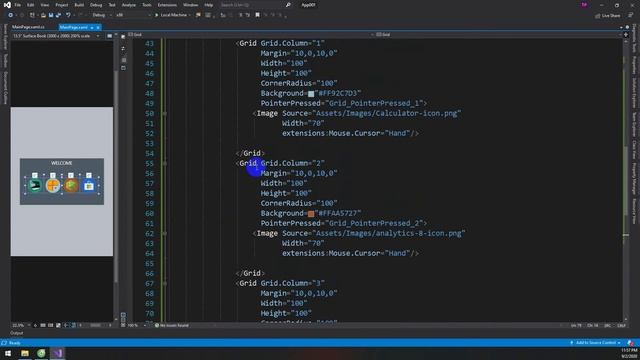Open the View menu
The height and width of the screenshot is (360, 640).
44,5
